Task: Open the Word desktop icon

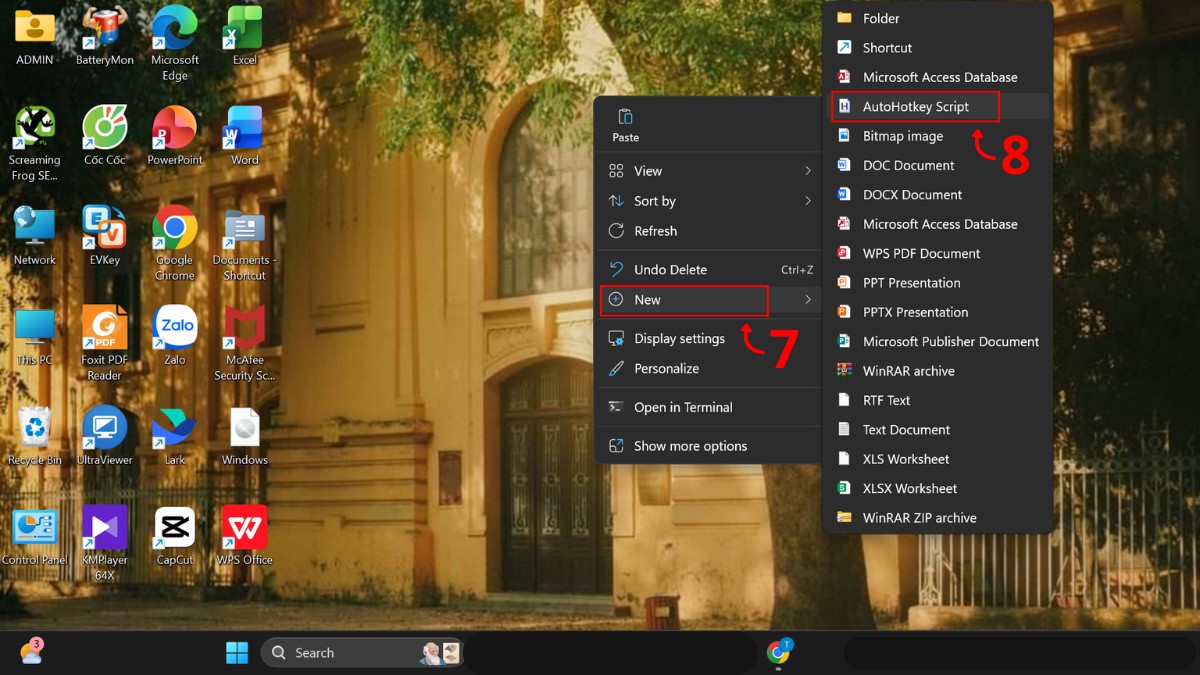Action: [x=243, y=130]
